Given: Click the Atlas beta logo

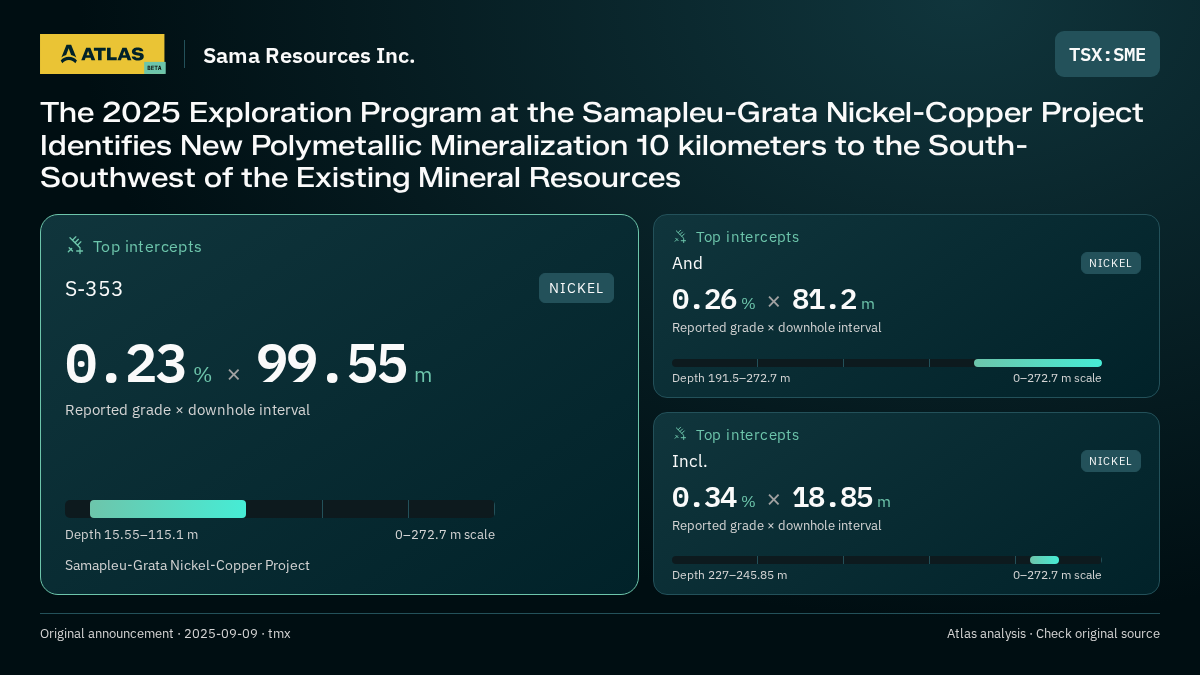Looking at the screenshot, I should (x=102, y=54).
